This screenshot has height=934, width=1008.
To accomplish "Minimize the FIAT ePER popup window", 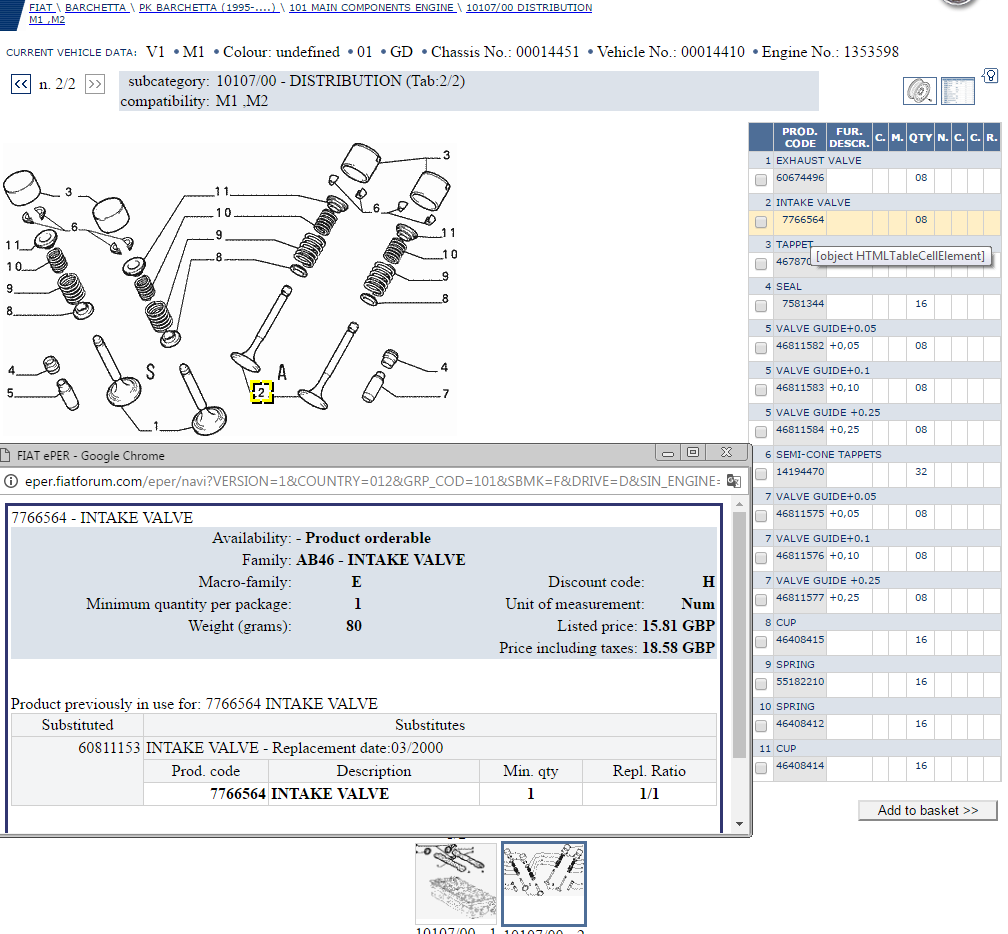I will click(x=668, y=453).
